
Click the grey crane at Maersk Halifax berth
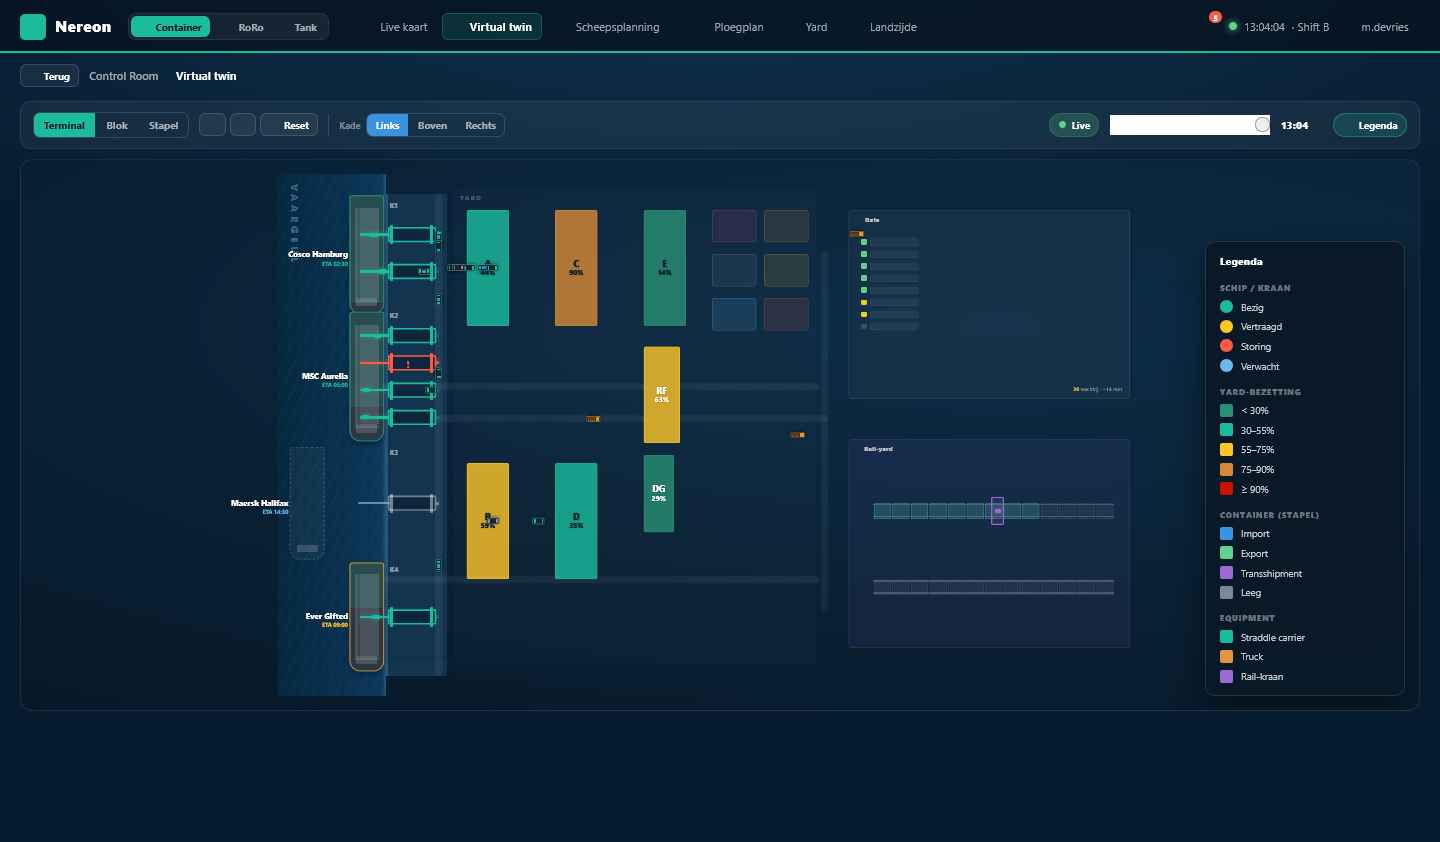[413, 503]
